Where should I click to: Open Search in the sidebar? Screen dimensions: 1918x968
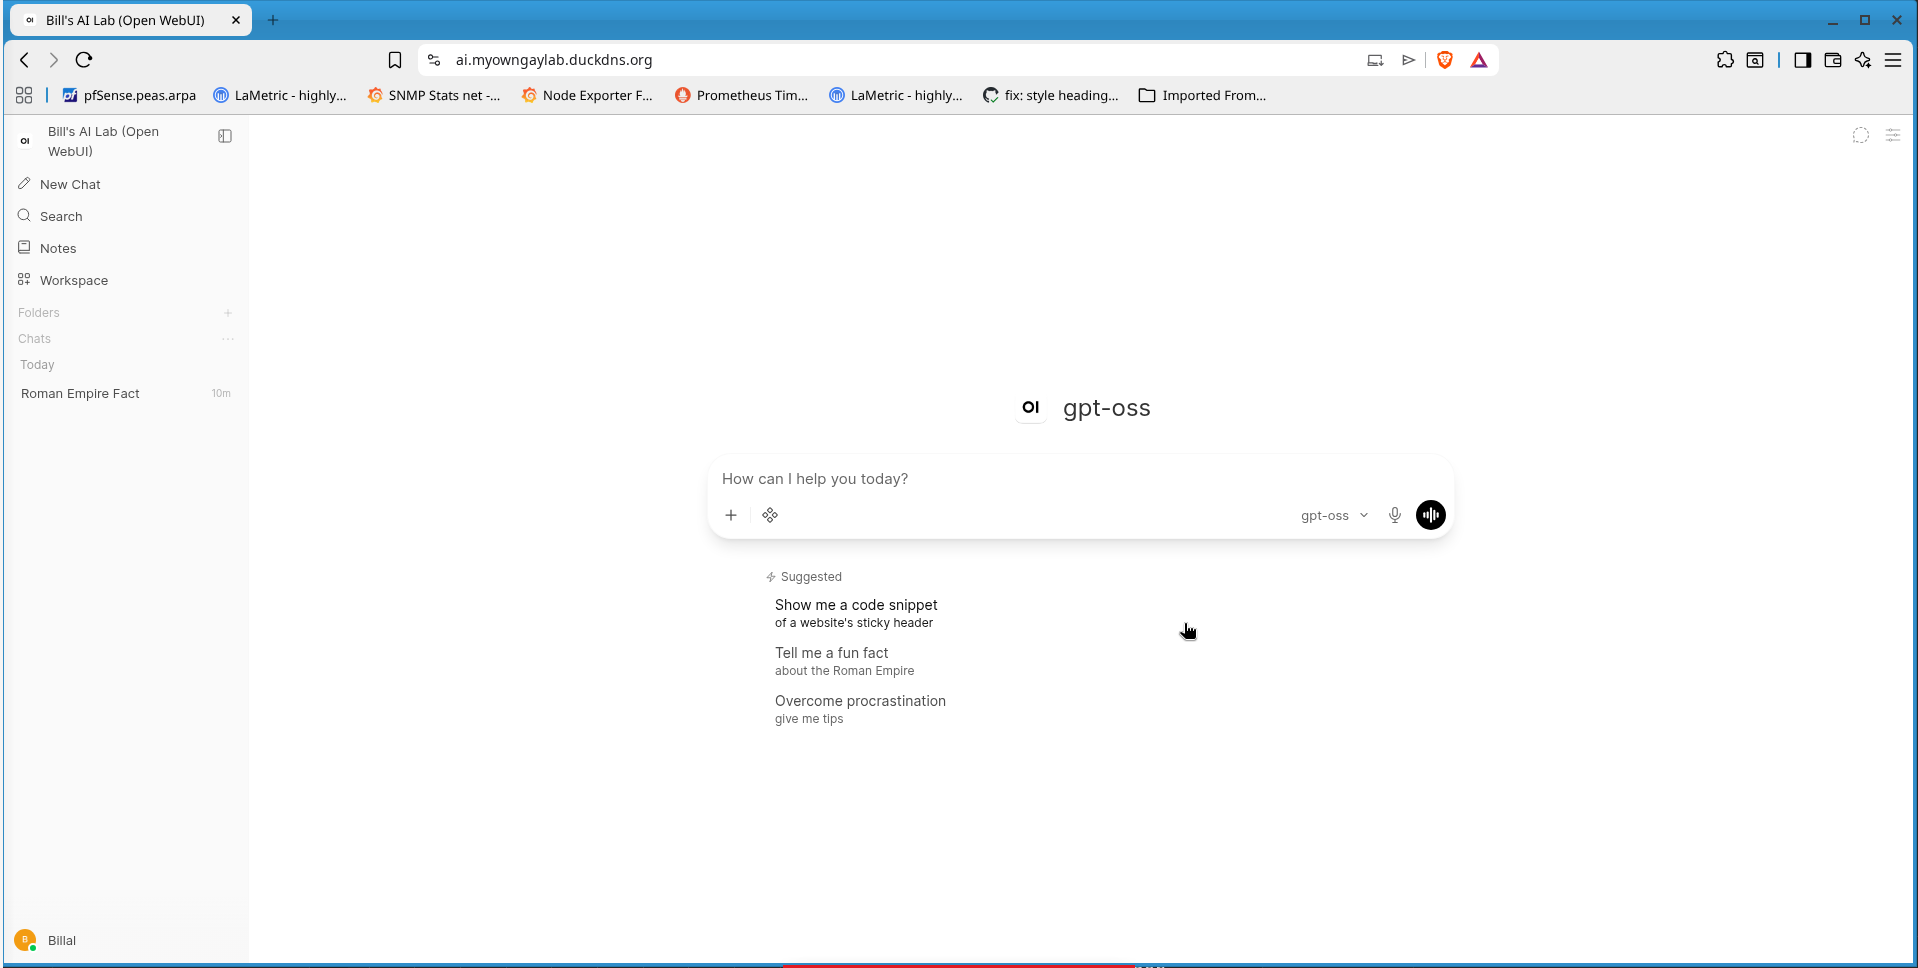coord(126,216)
